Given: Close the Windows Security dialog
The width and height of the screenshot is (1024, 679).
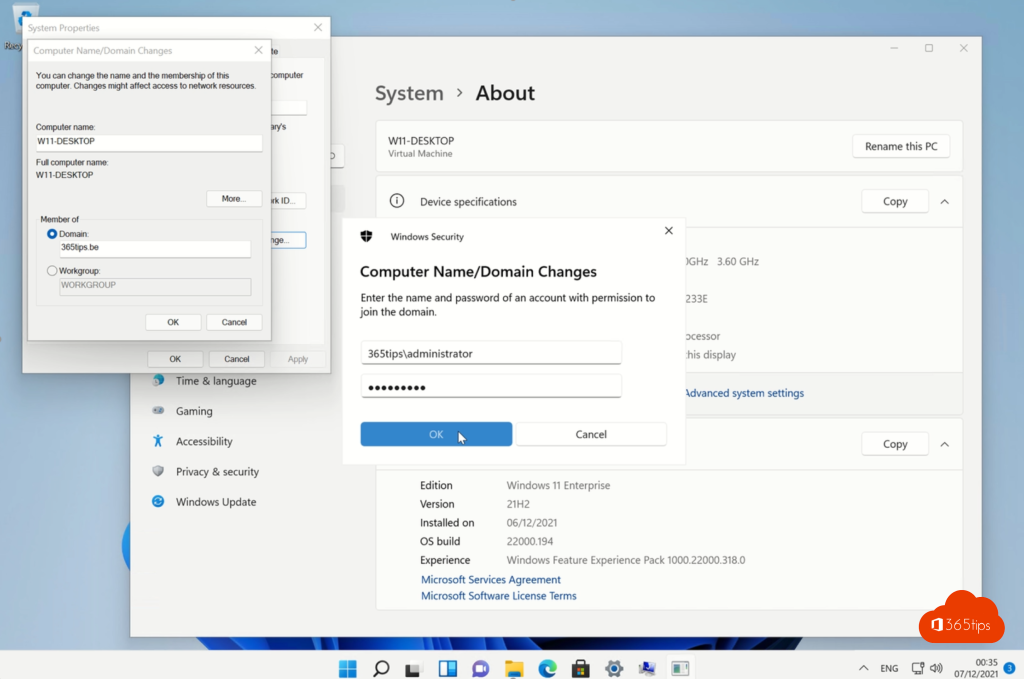Looking at the screenshot, I should click(x=669, y=230).
